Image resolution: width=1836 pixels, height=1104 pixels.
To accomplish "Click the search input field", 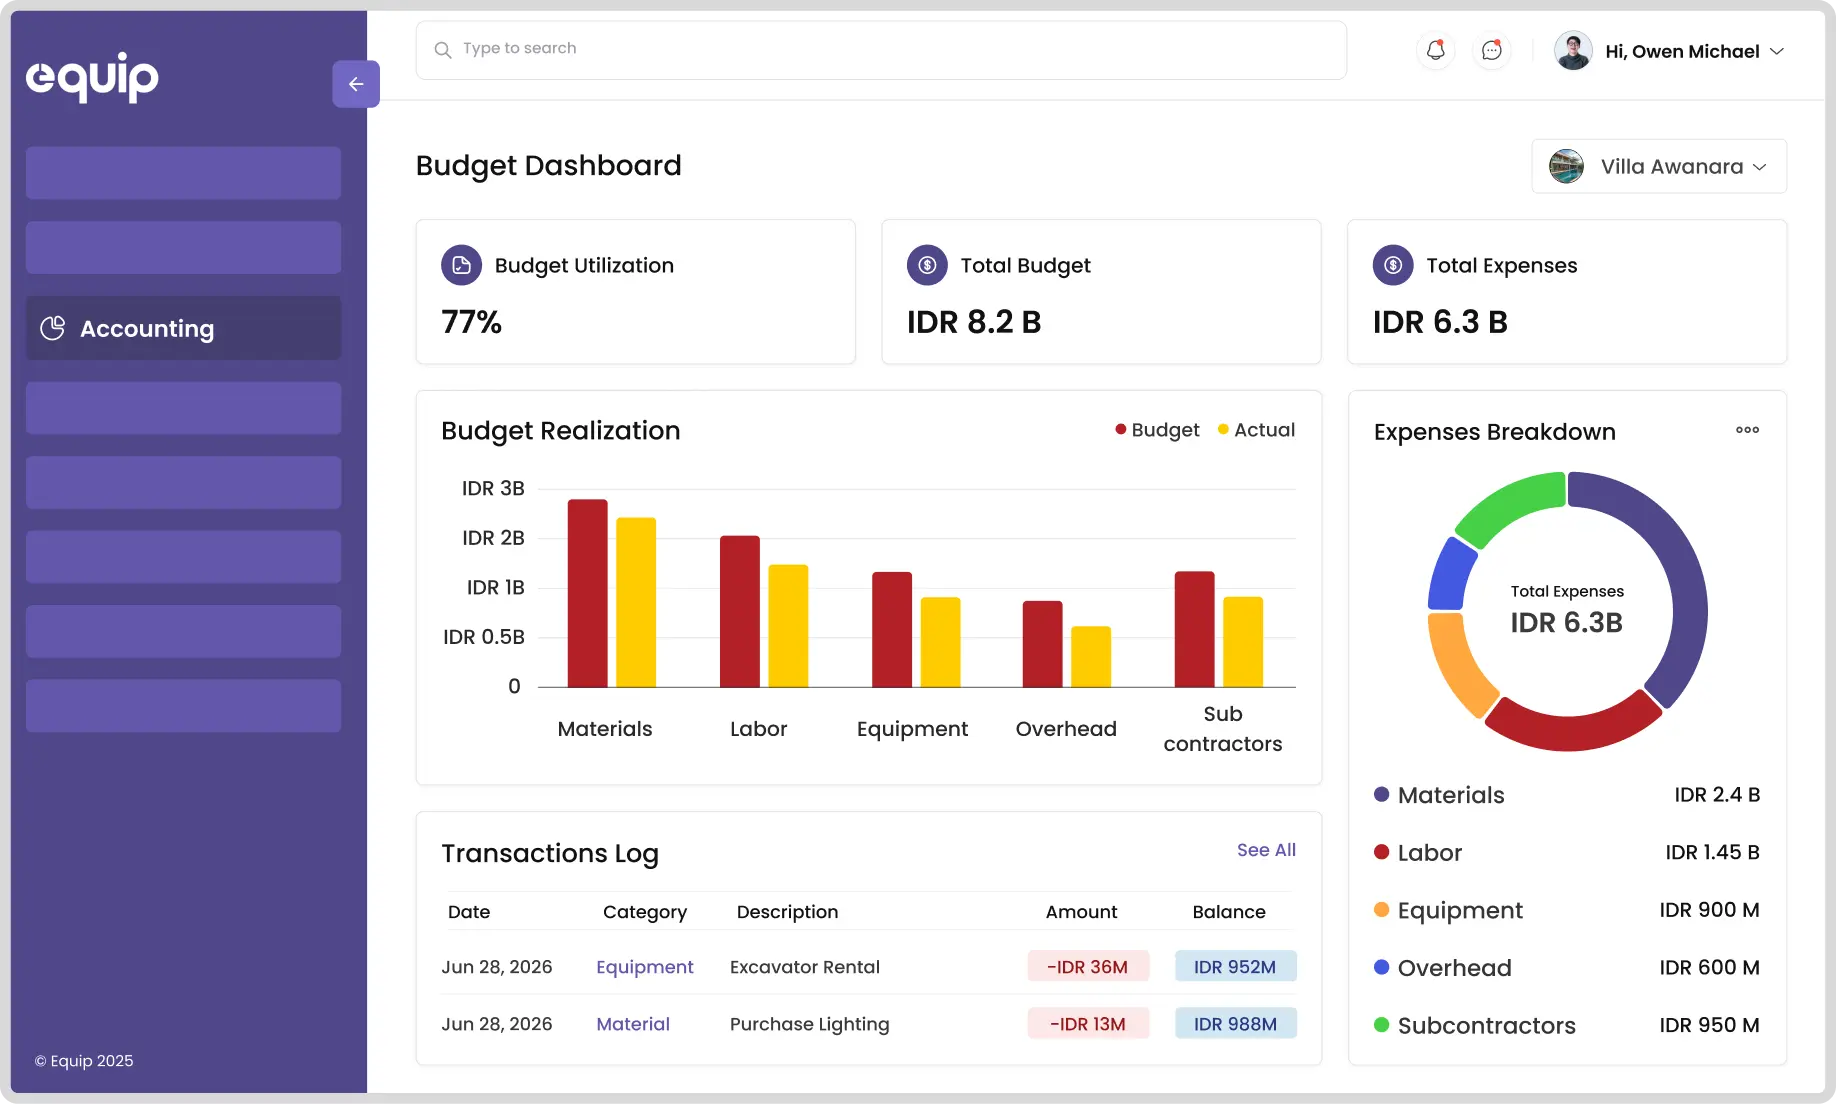I will 880,49.
